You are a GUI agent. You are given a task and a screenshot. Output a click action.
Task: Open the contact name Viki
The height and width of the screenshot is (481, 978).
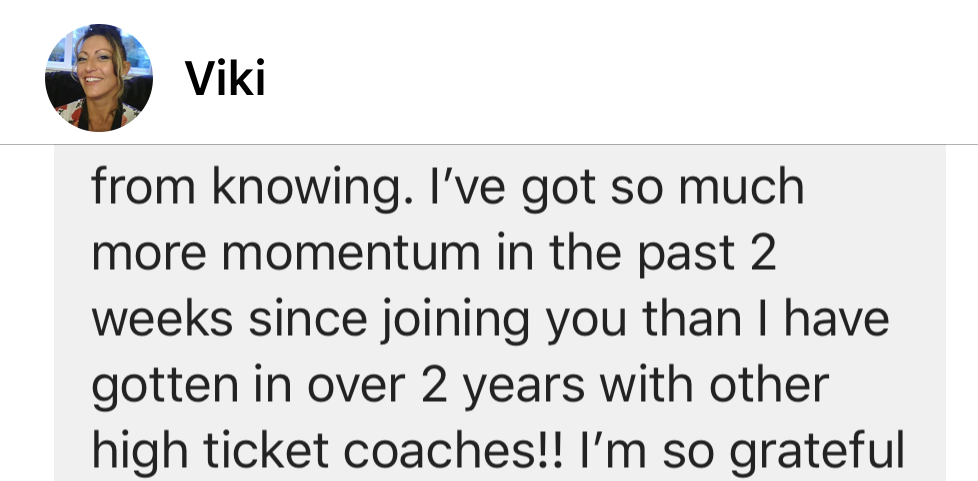225,80
